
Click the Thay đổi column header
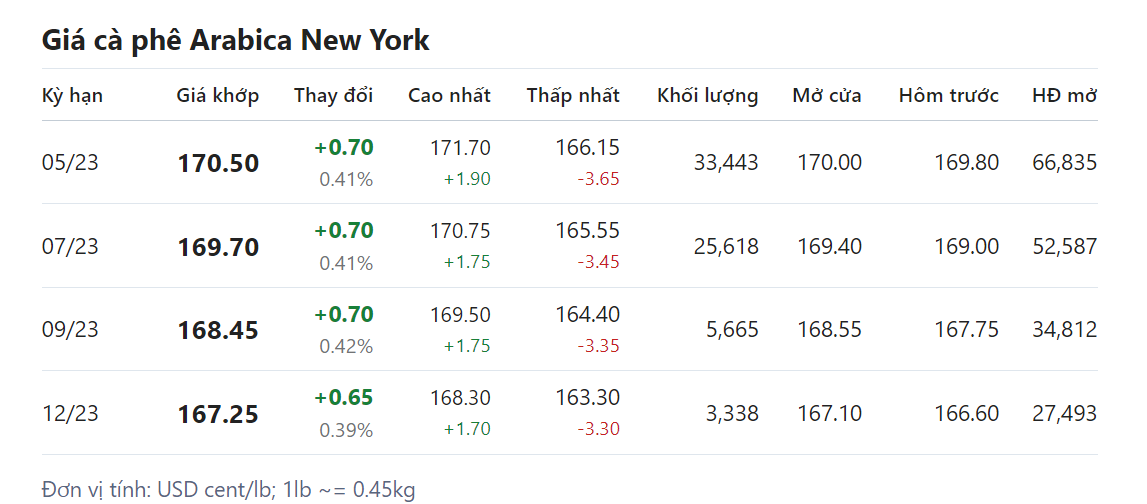[333, 96]
